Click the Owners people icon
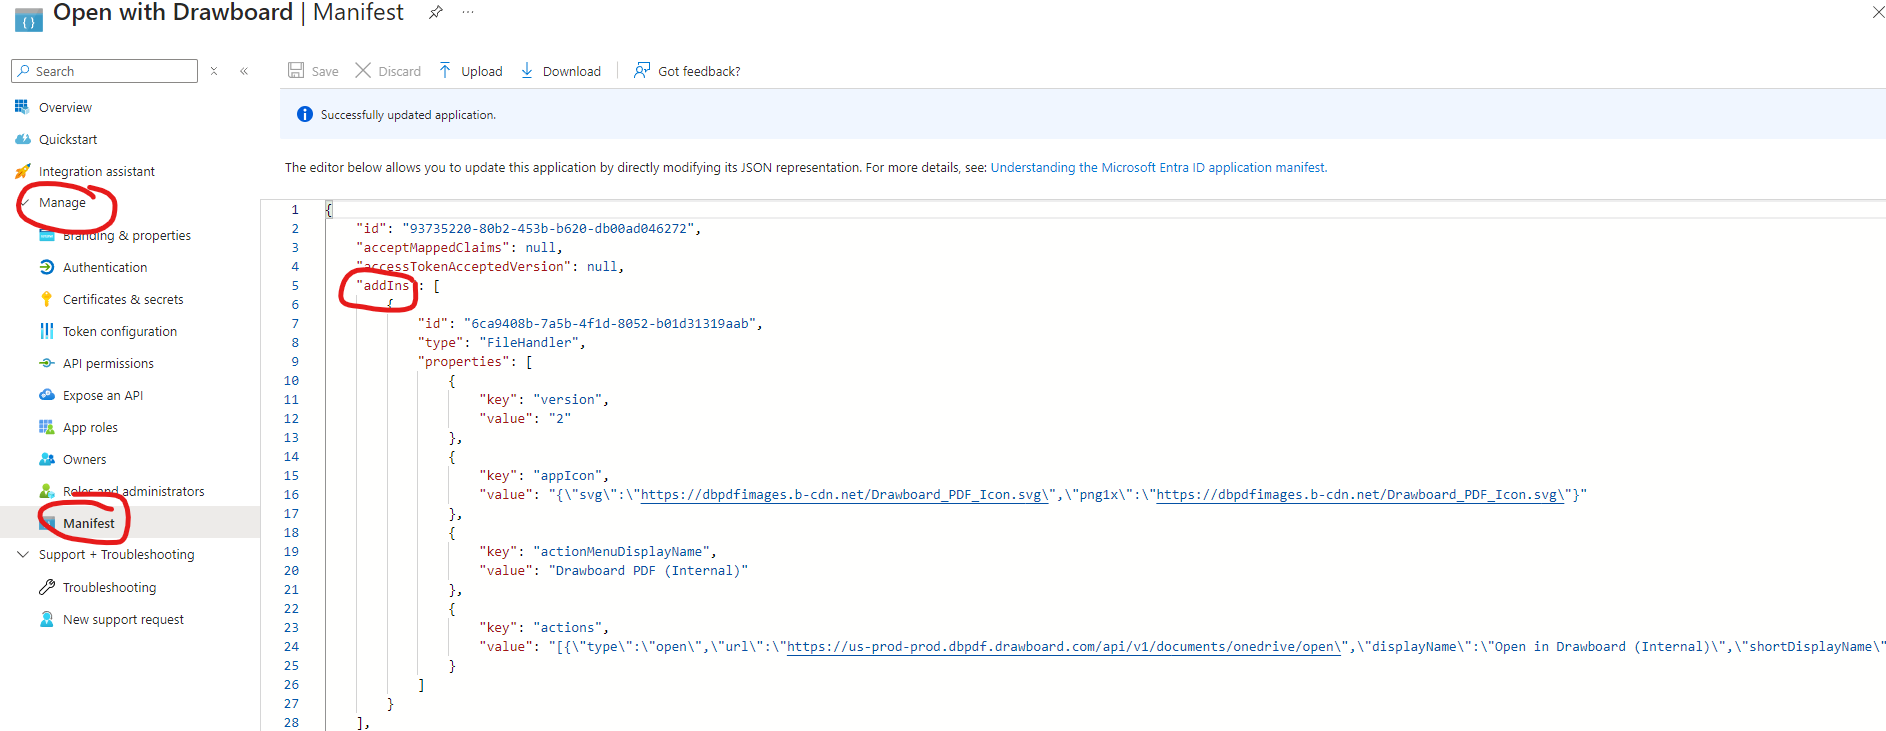This screenshot has width=1886, height=731. [46, 459]
